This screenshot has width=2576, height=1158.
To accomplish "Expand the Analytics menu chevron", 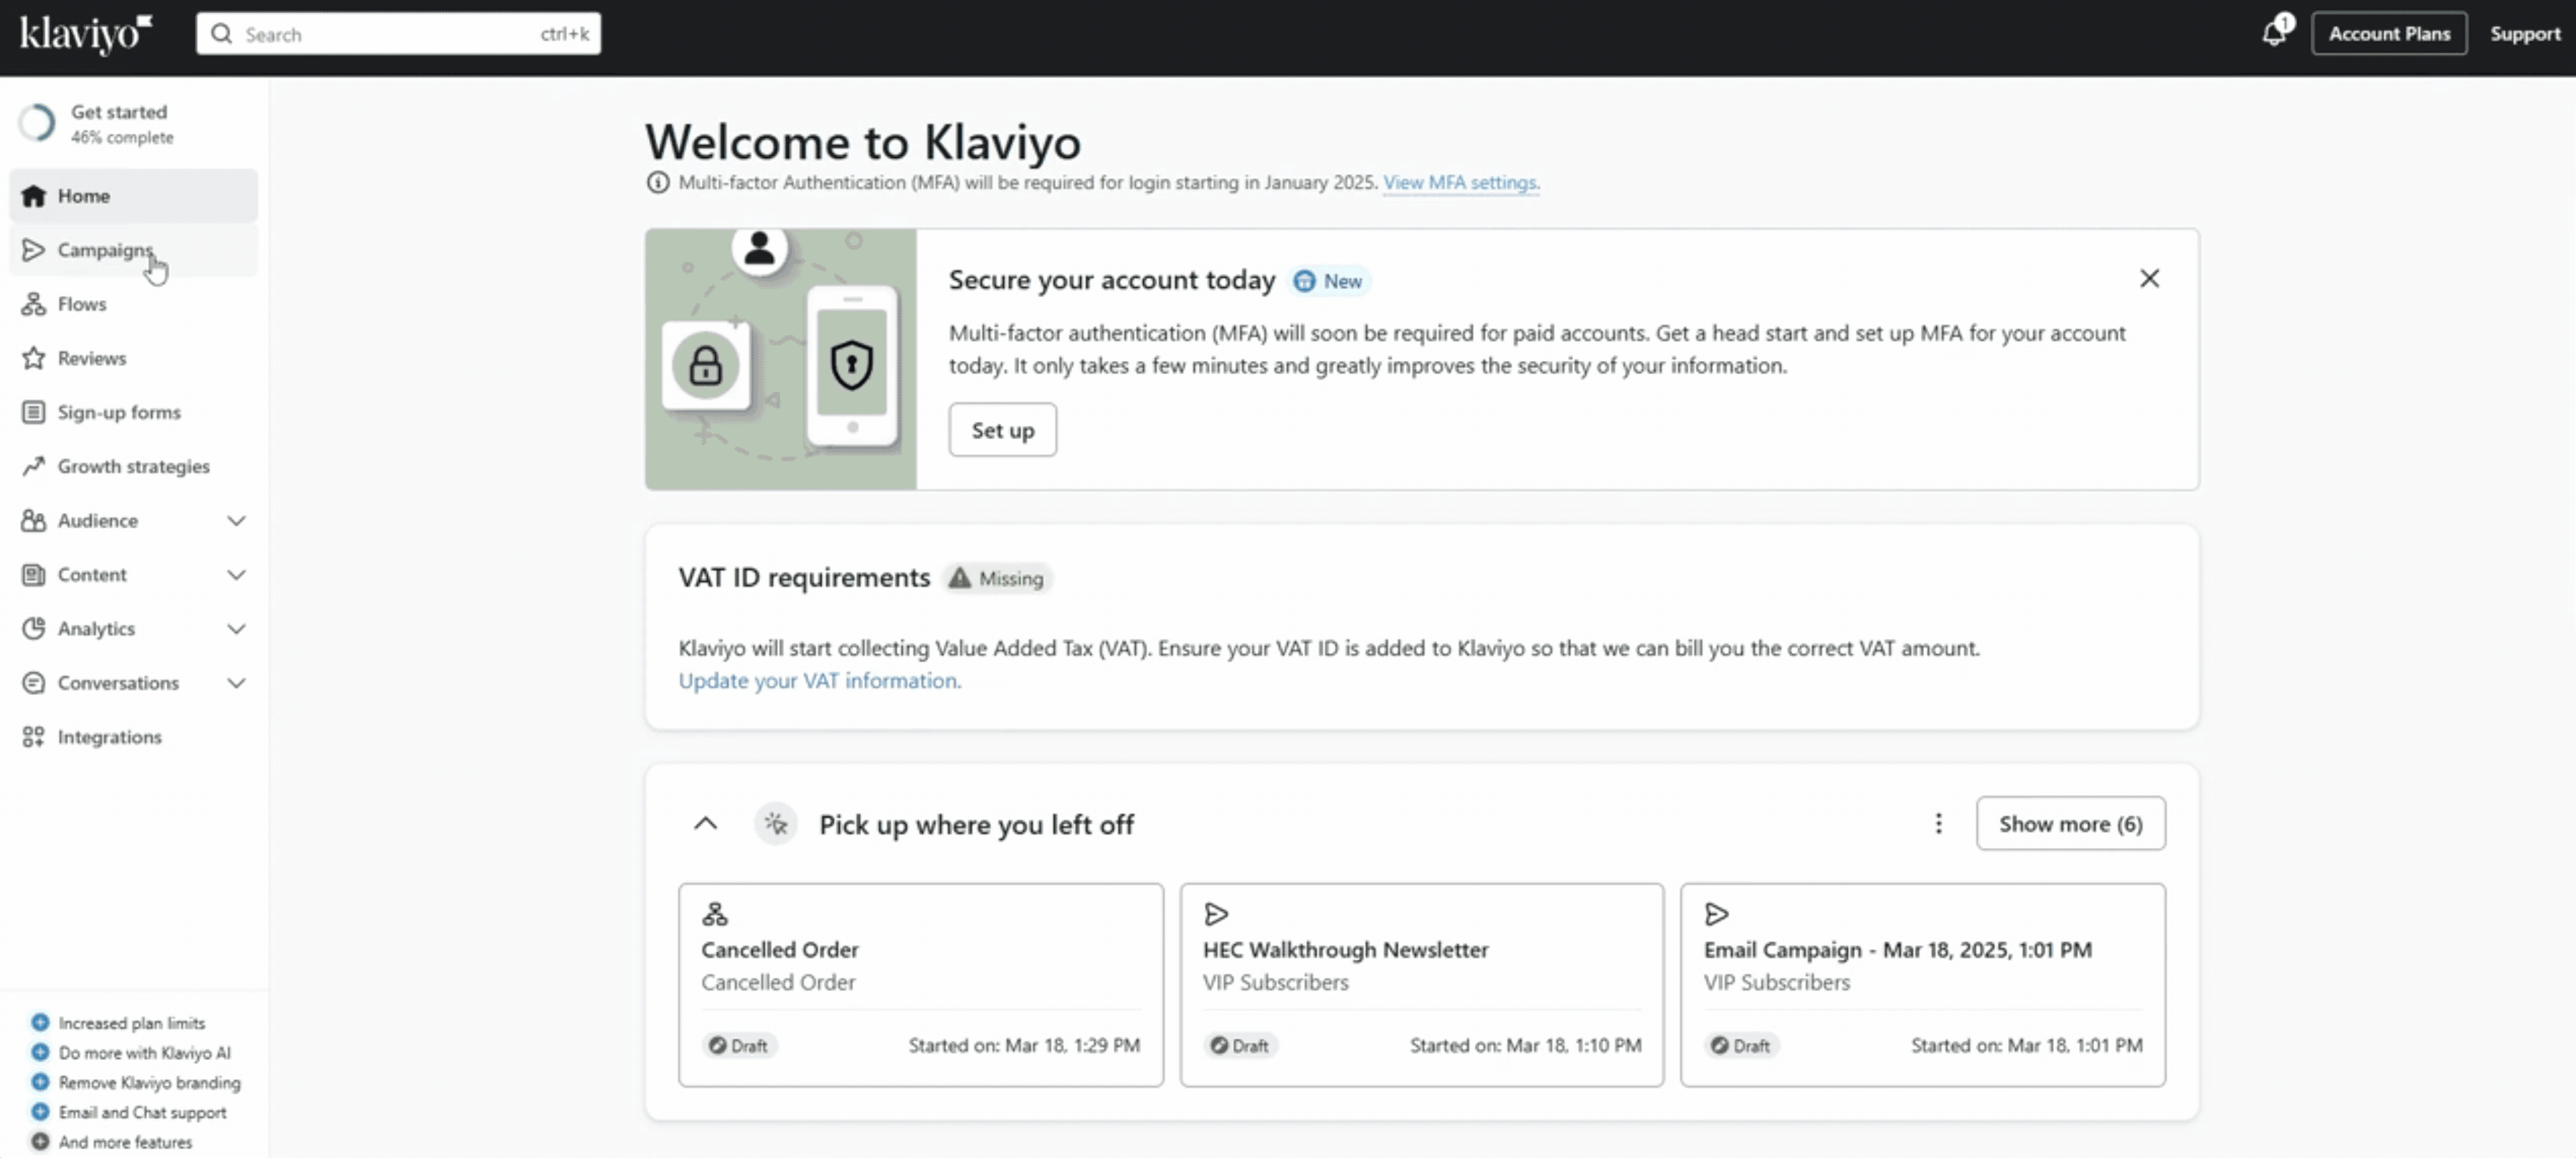I will (236, 628).
